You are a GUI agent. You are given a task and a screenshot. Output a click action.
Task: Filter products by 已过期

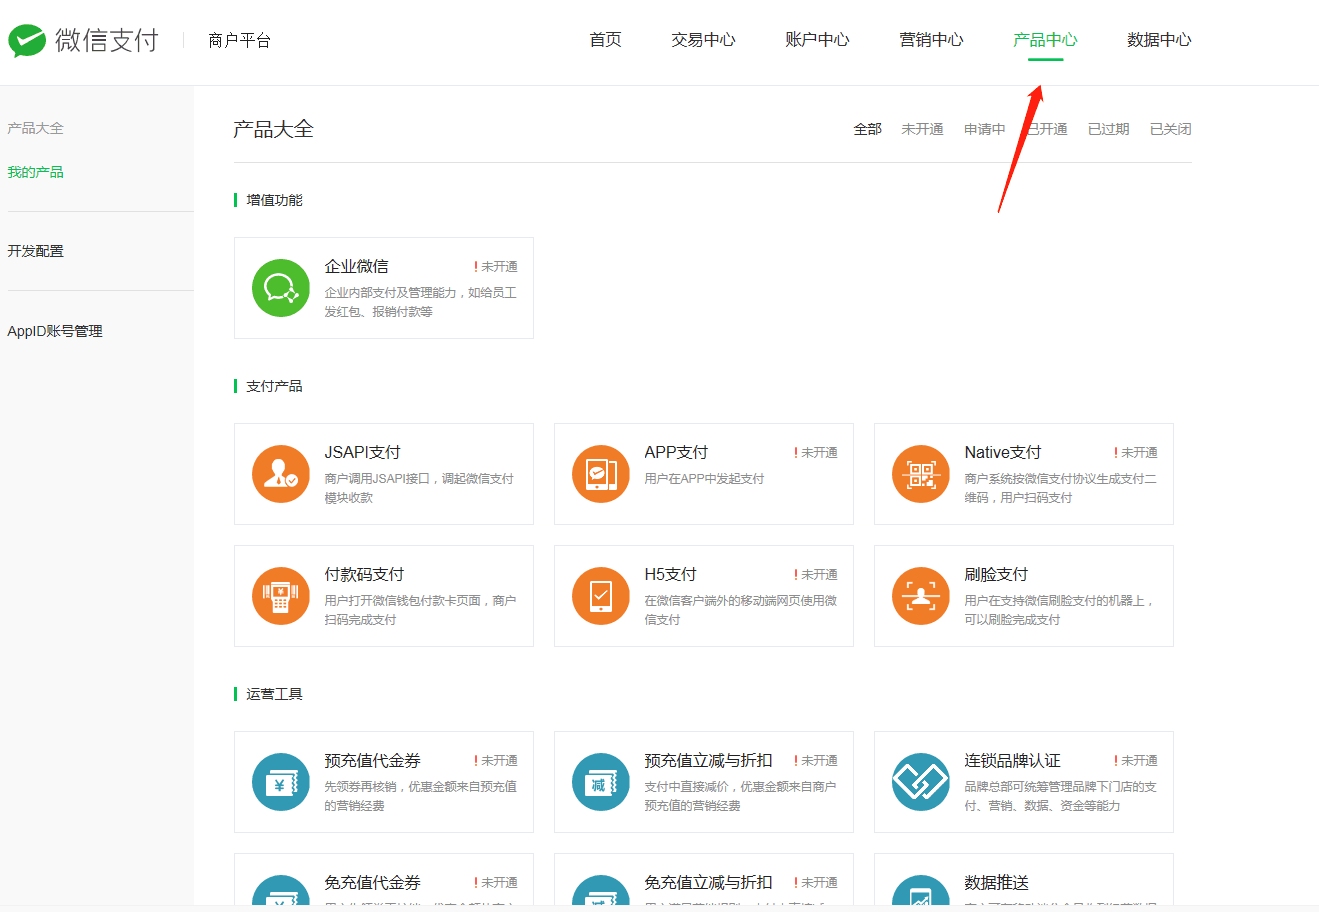(x=1109, y=129)
